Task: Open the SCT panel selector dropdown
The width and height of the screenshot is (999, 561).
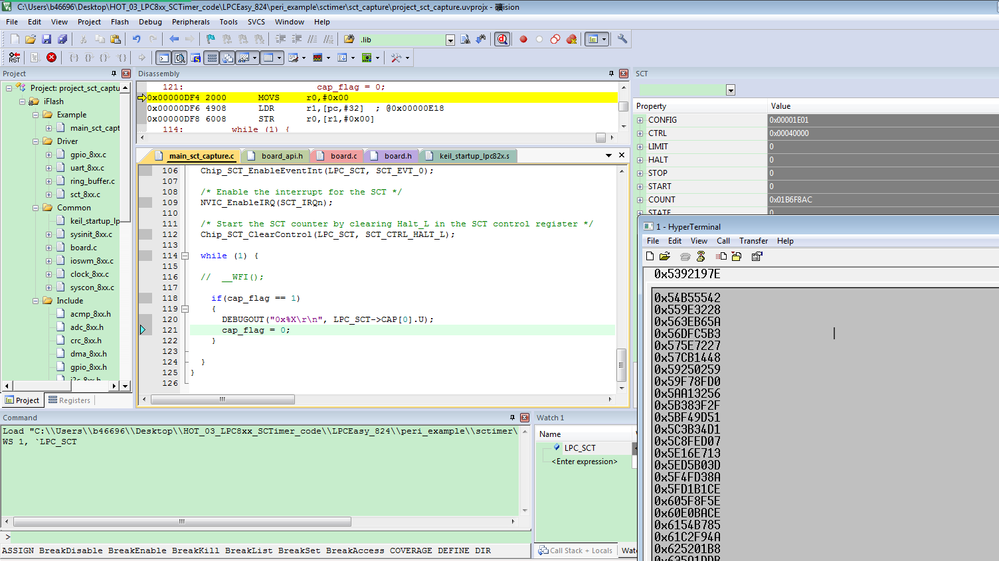Action: click(730, 90)
